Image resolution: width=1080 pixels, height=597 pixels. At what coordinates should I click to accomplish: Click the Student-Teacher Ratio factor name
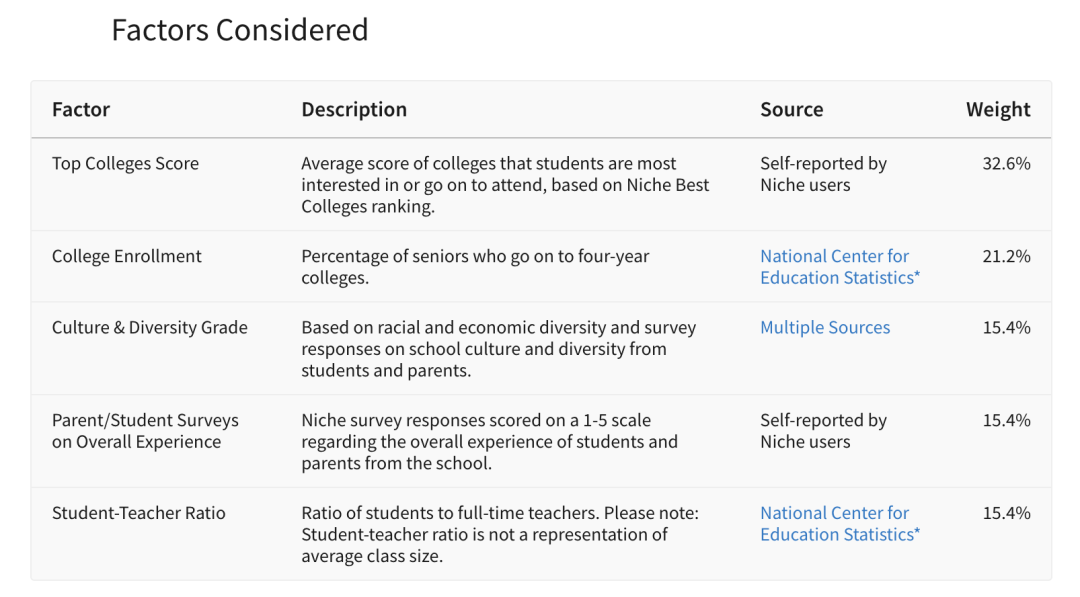138,514
